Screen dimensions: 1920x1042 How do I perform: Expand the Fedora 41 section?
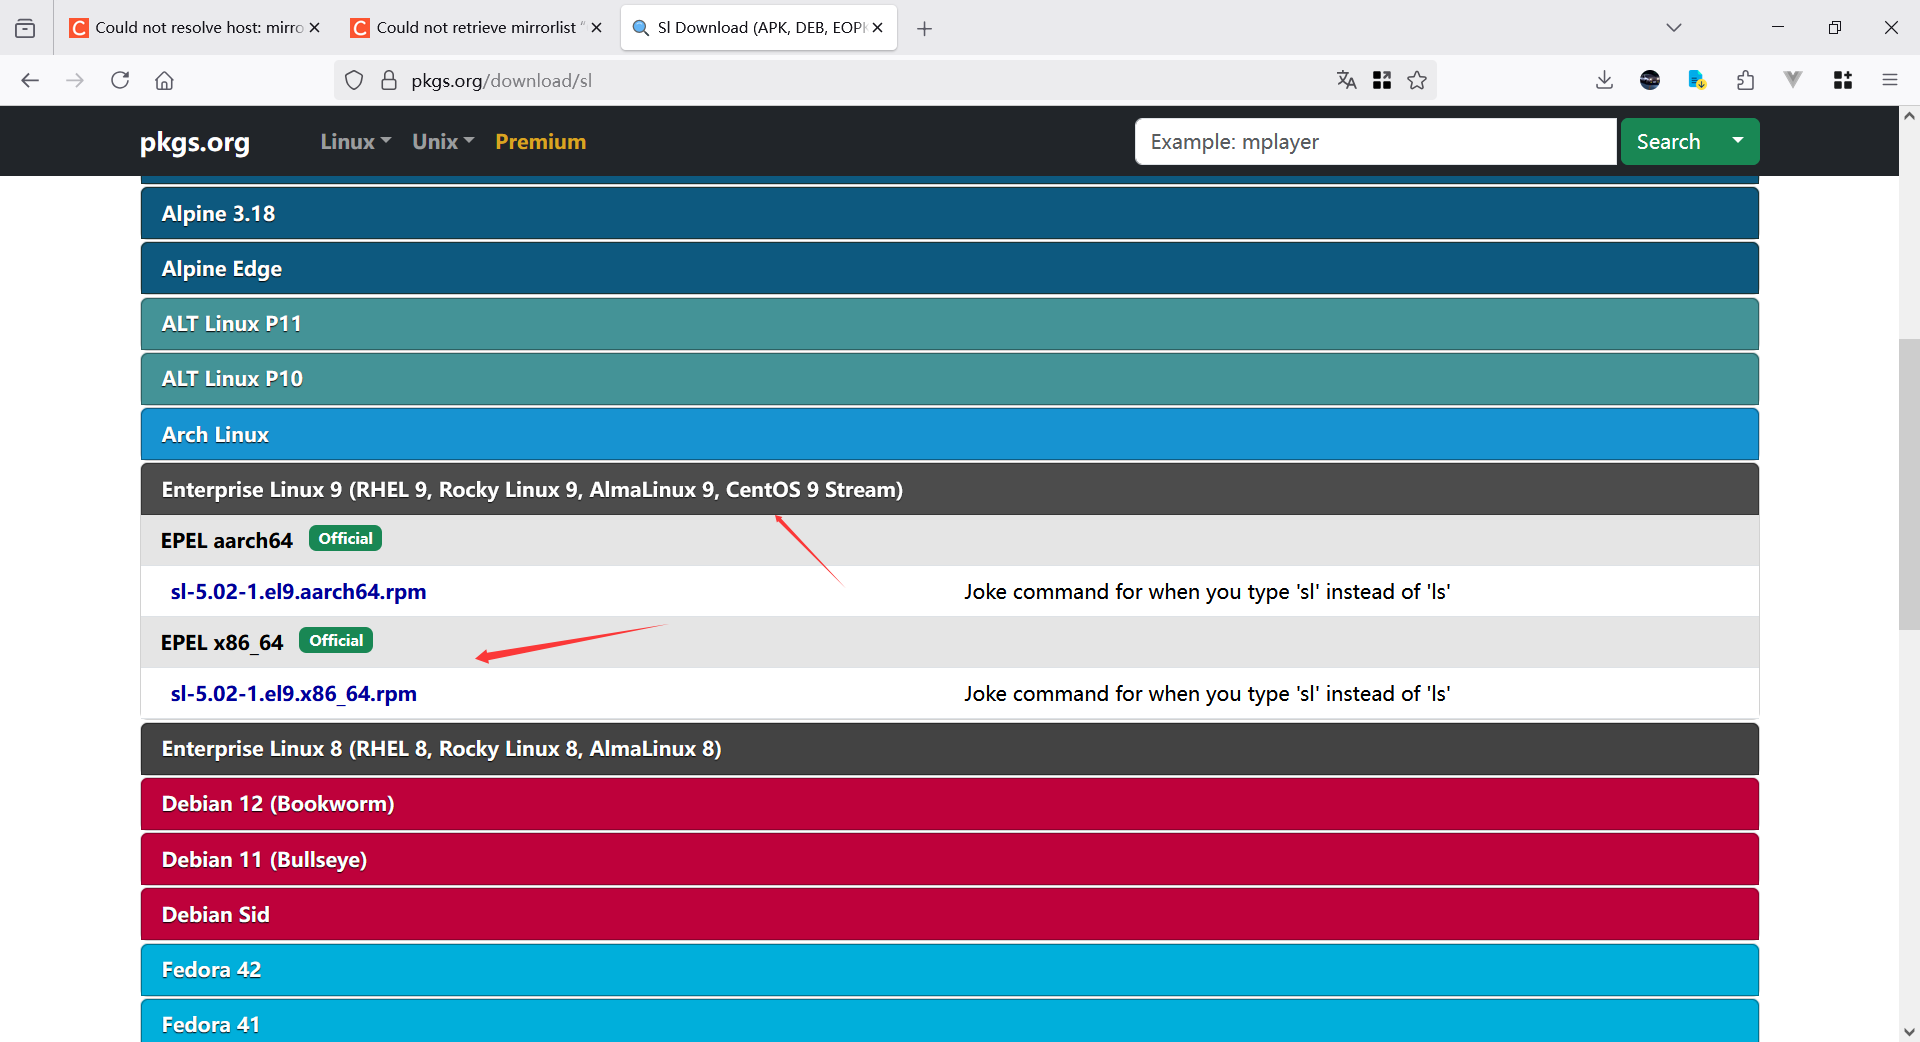tap(949, 1022)
